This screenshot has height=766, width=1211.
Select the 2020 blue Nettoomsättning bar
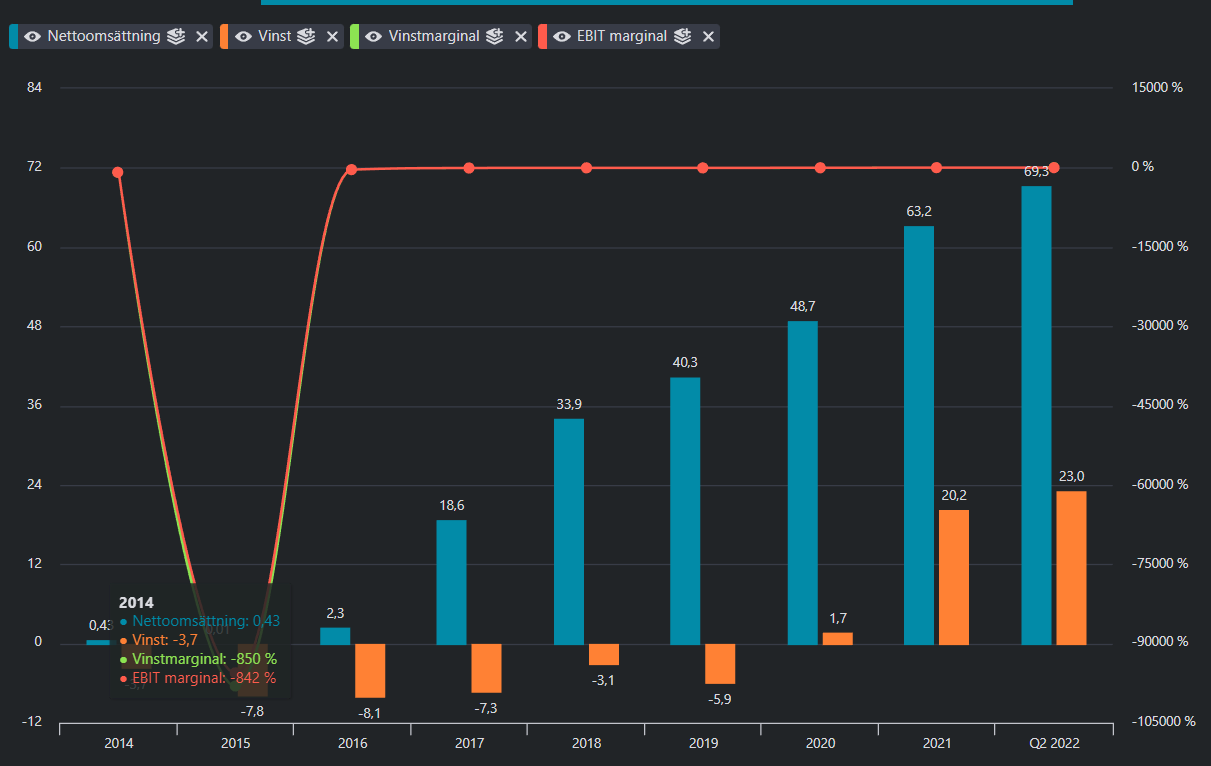tap(803, 482)
